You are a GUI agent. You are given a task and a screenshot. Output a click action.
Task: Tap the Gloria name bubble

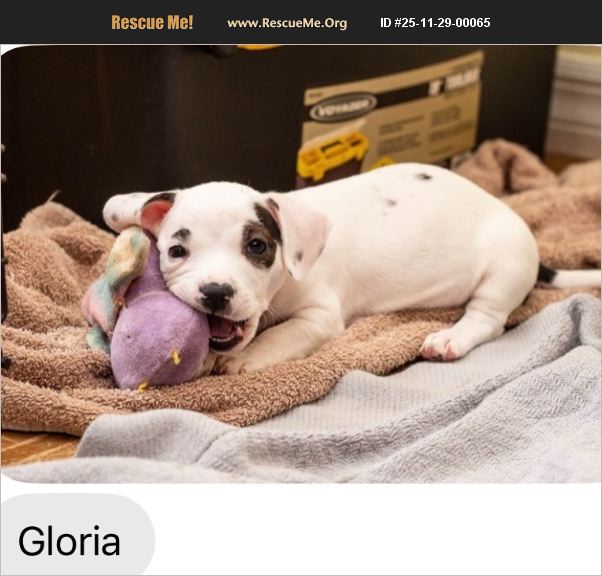tap(77, 536)
